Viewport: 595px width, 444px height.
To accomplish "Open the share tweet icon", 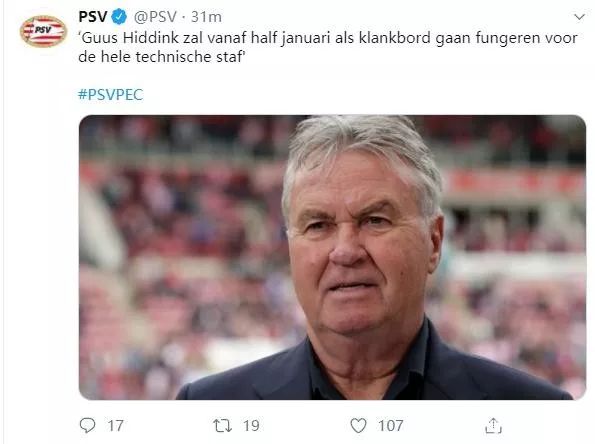I will tap(493, 425).
